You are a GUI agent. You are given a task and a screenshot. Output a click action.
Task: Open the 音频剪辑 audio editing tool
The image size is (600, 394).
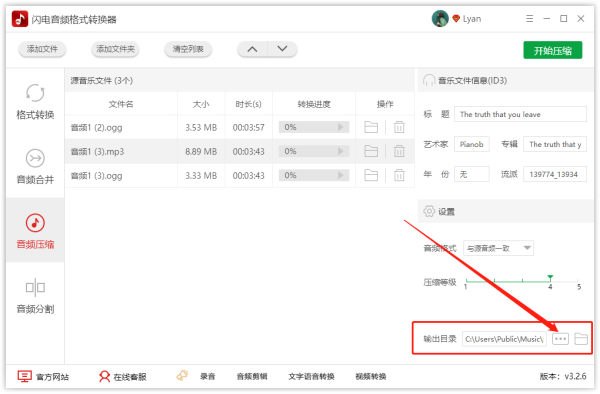(252, 377)
